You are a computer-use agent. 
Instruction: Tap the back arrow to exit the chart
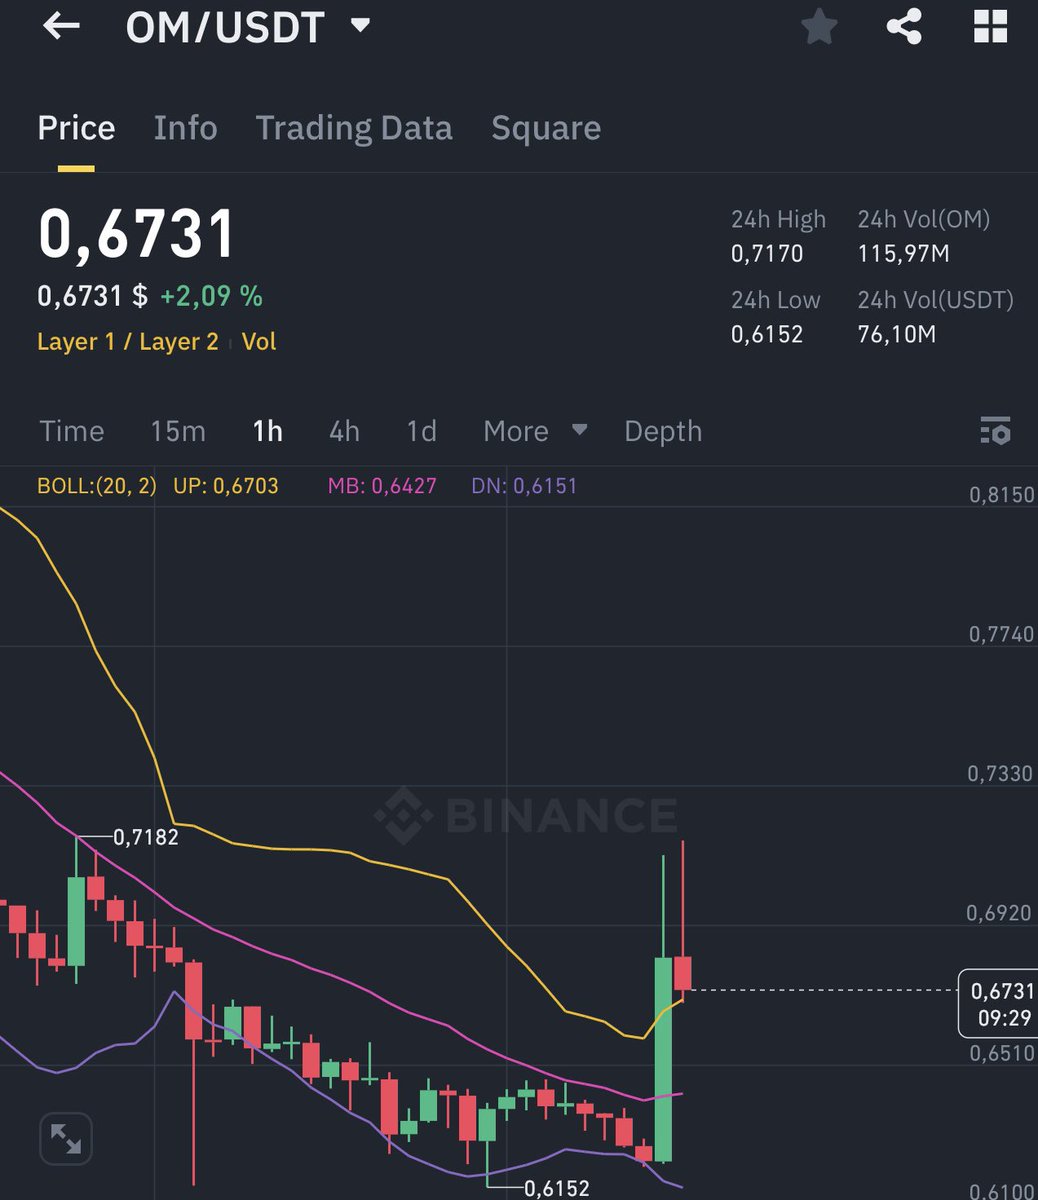(x=60, y=28)
